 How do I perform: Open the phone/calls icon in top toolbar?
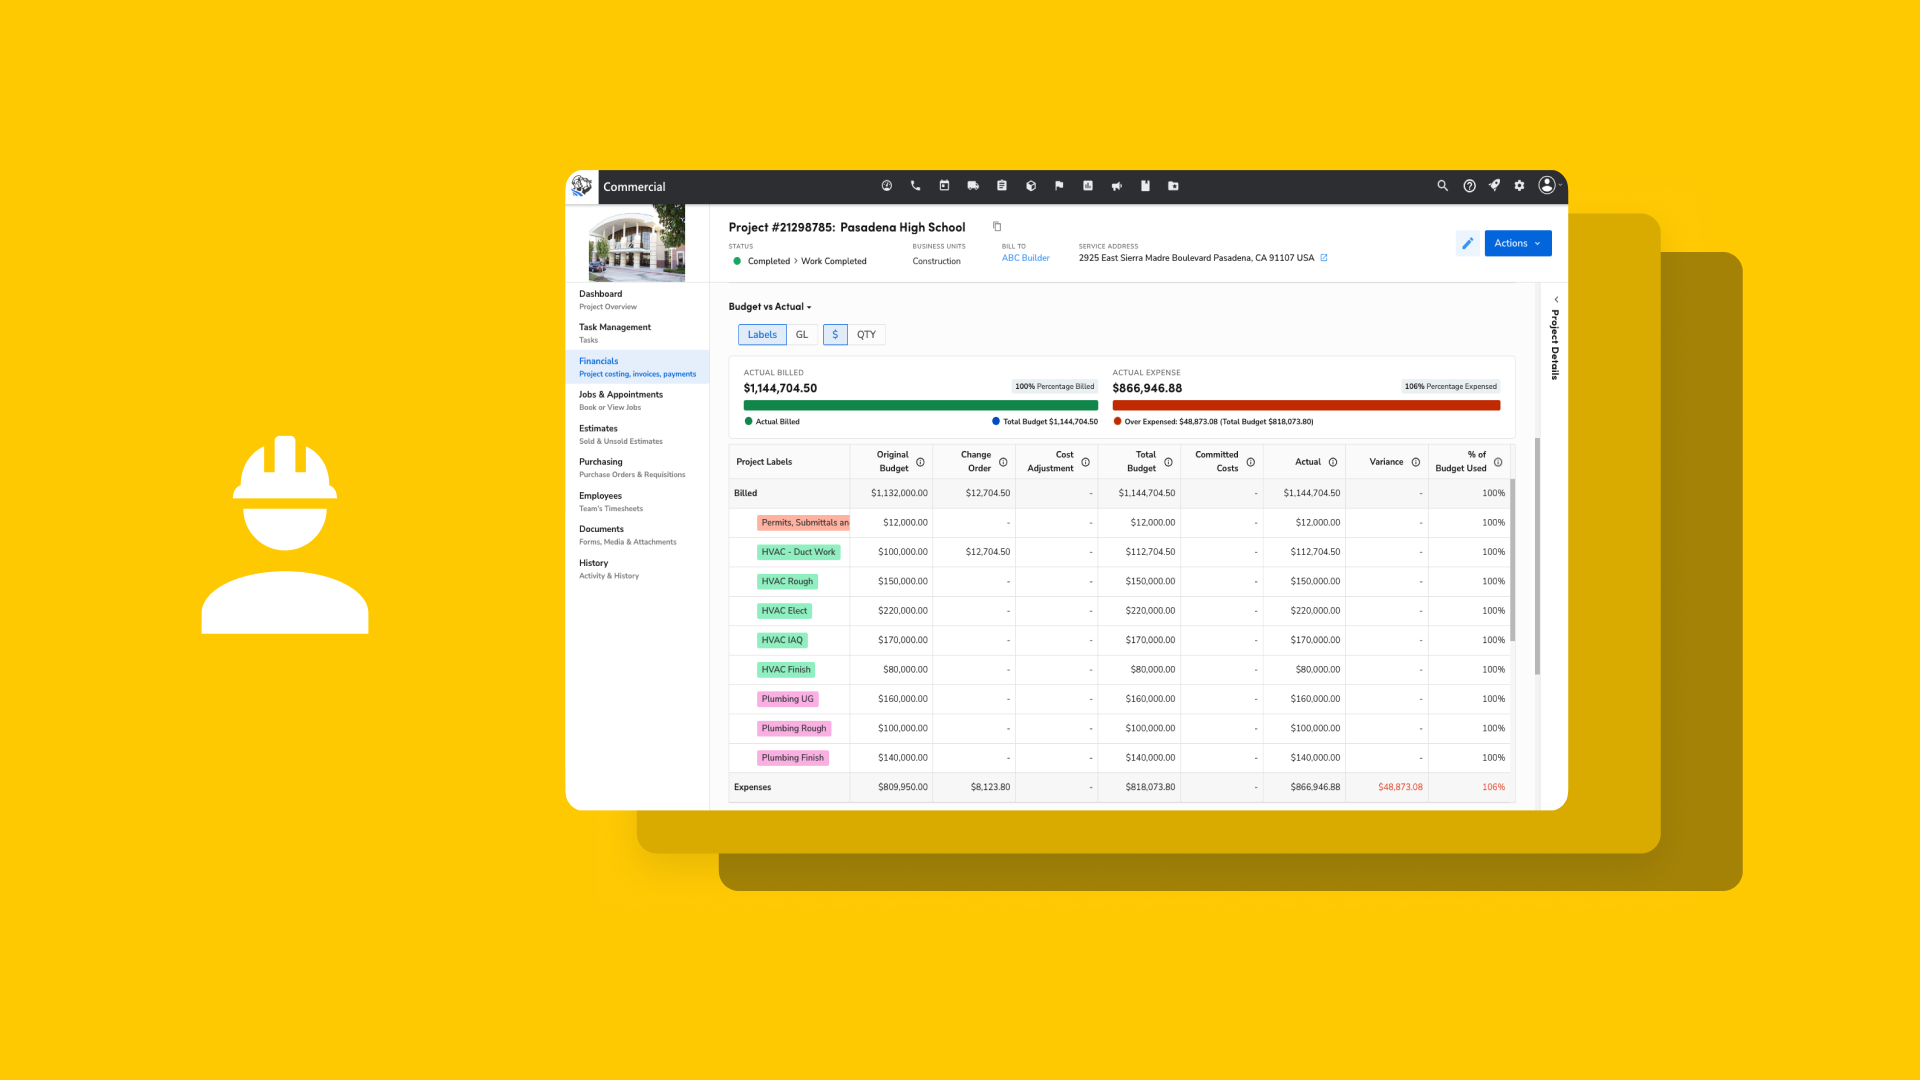pyautogui.click(x=916, y=186)
